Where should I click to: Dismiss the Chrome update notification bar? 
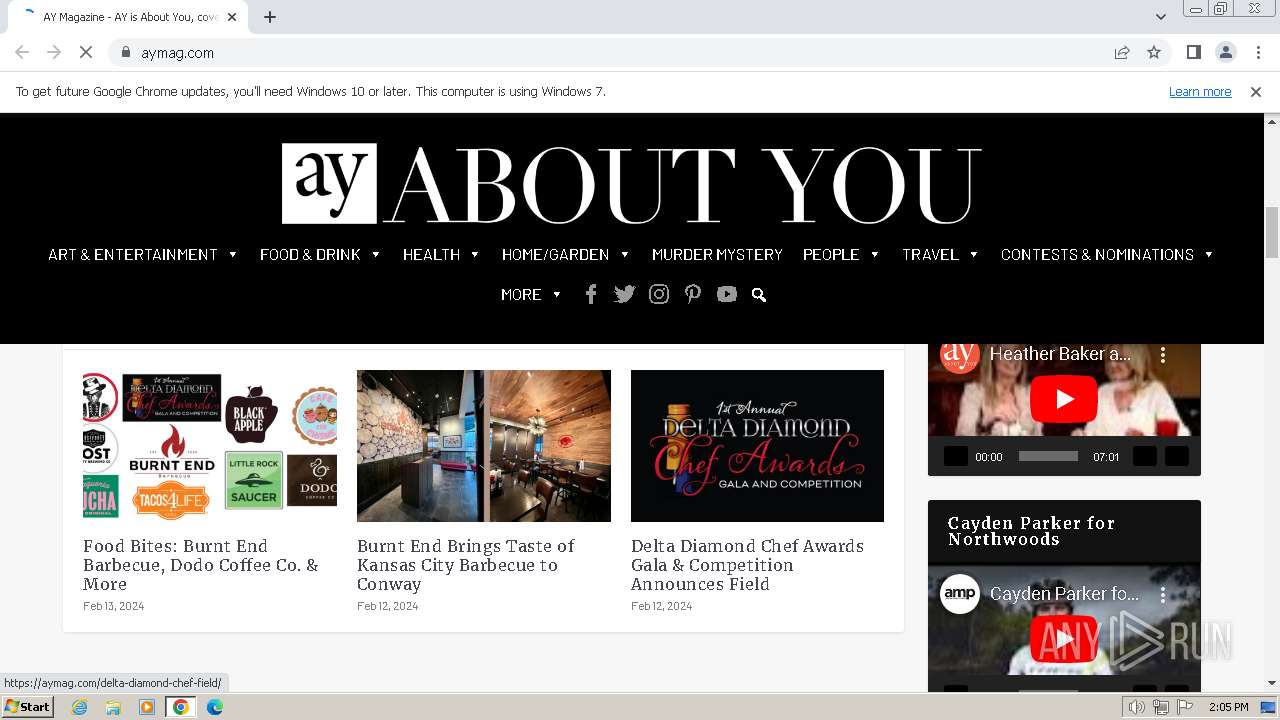pyautogui.click(x=1256, y=92)
